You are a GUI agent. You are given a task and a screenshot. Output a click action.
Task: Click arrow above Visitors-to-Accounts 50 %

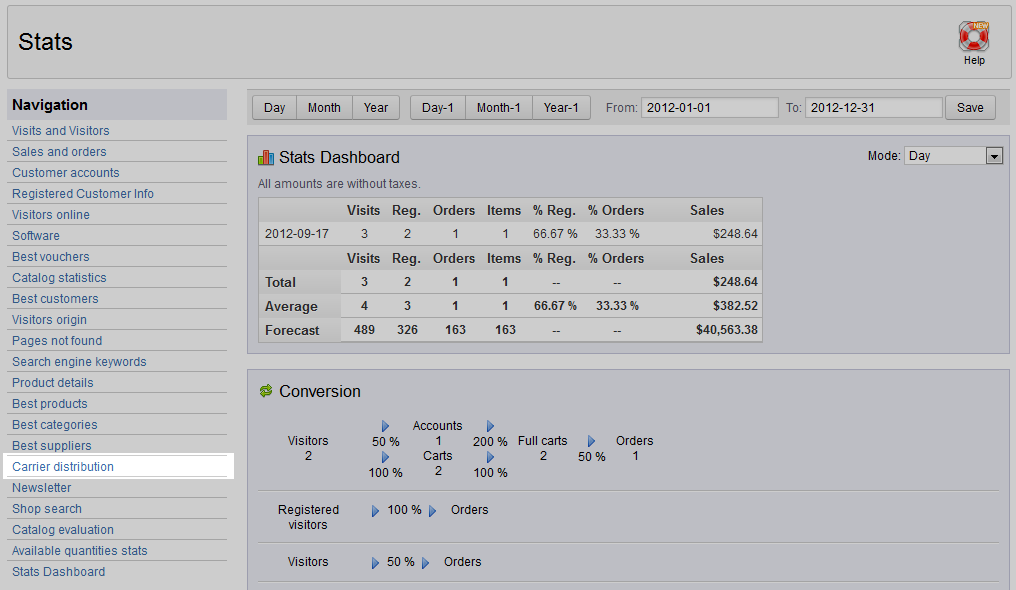pyautogui.click(x=386, y=426)
